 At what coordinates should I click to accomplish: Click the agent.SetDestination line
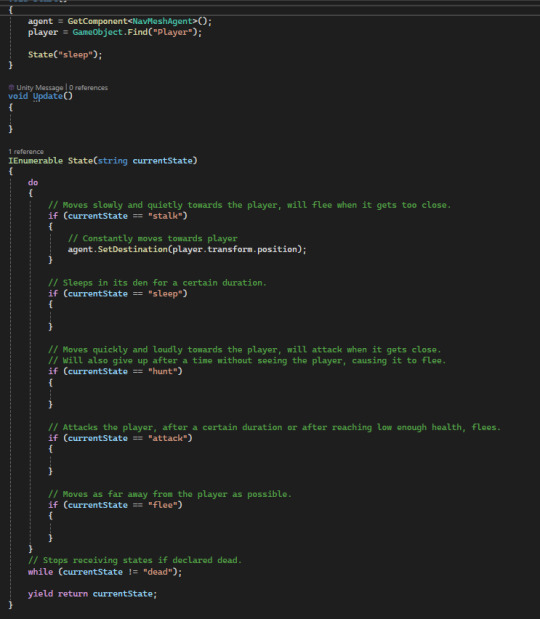[x=187, y=249]
